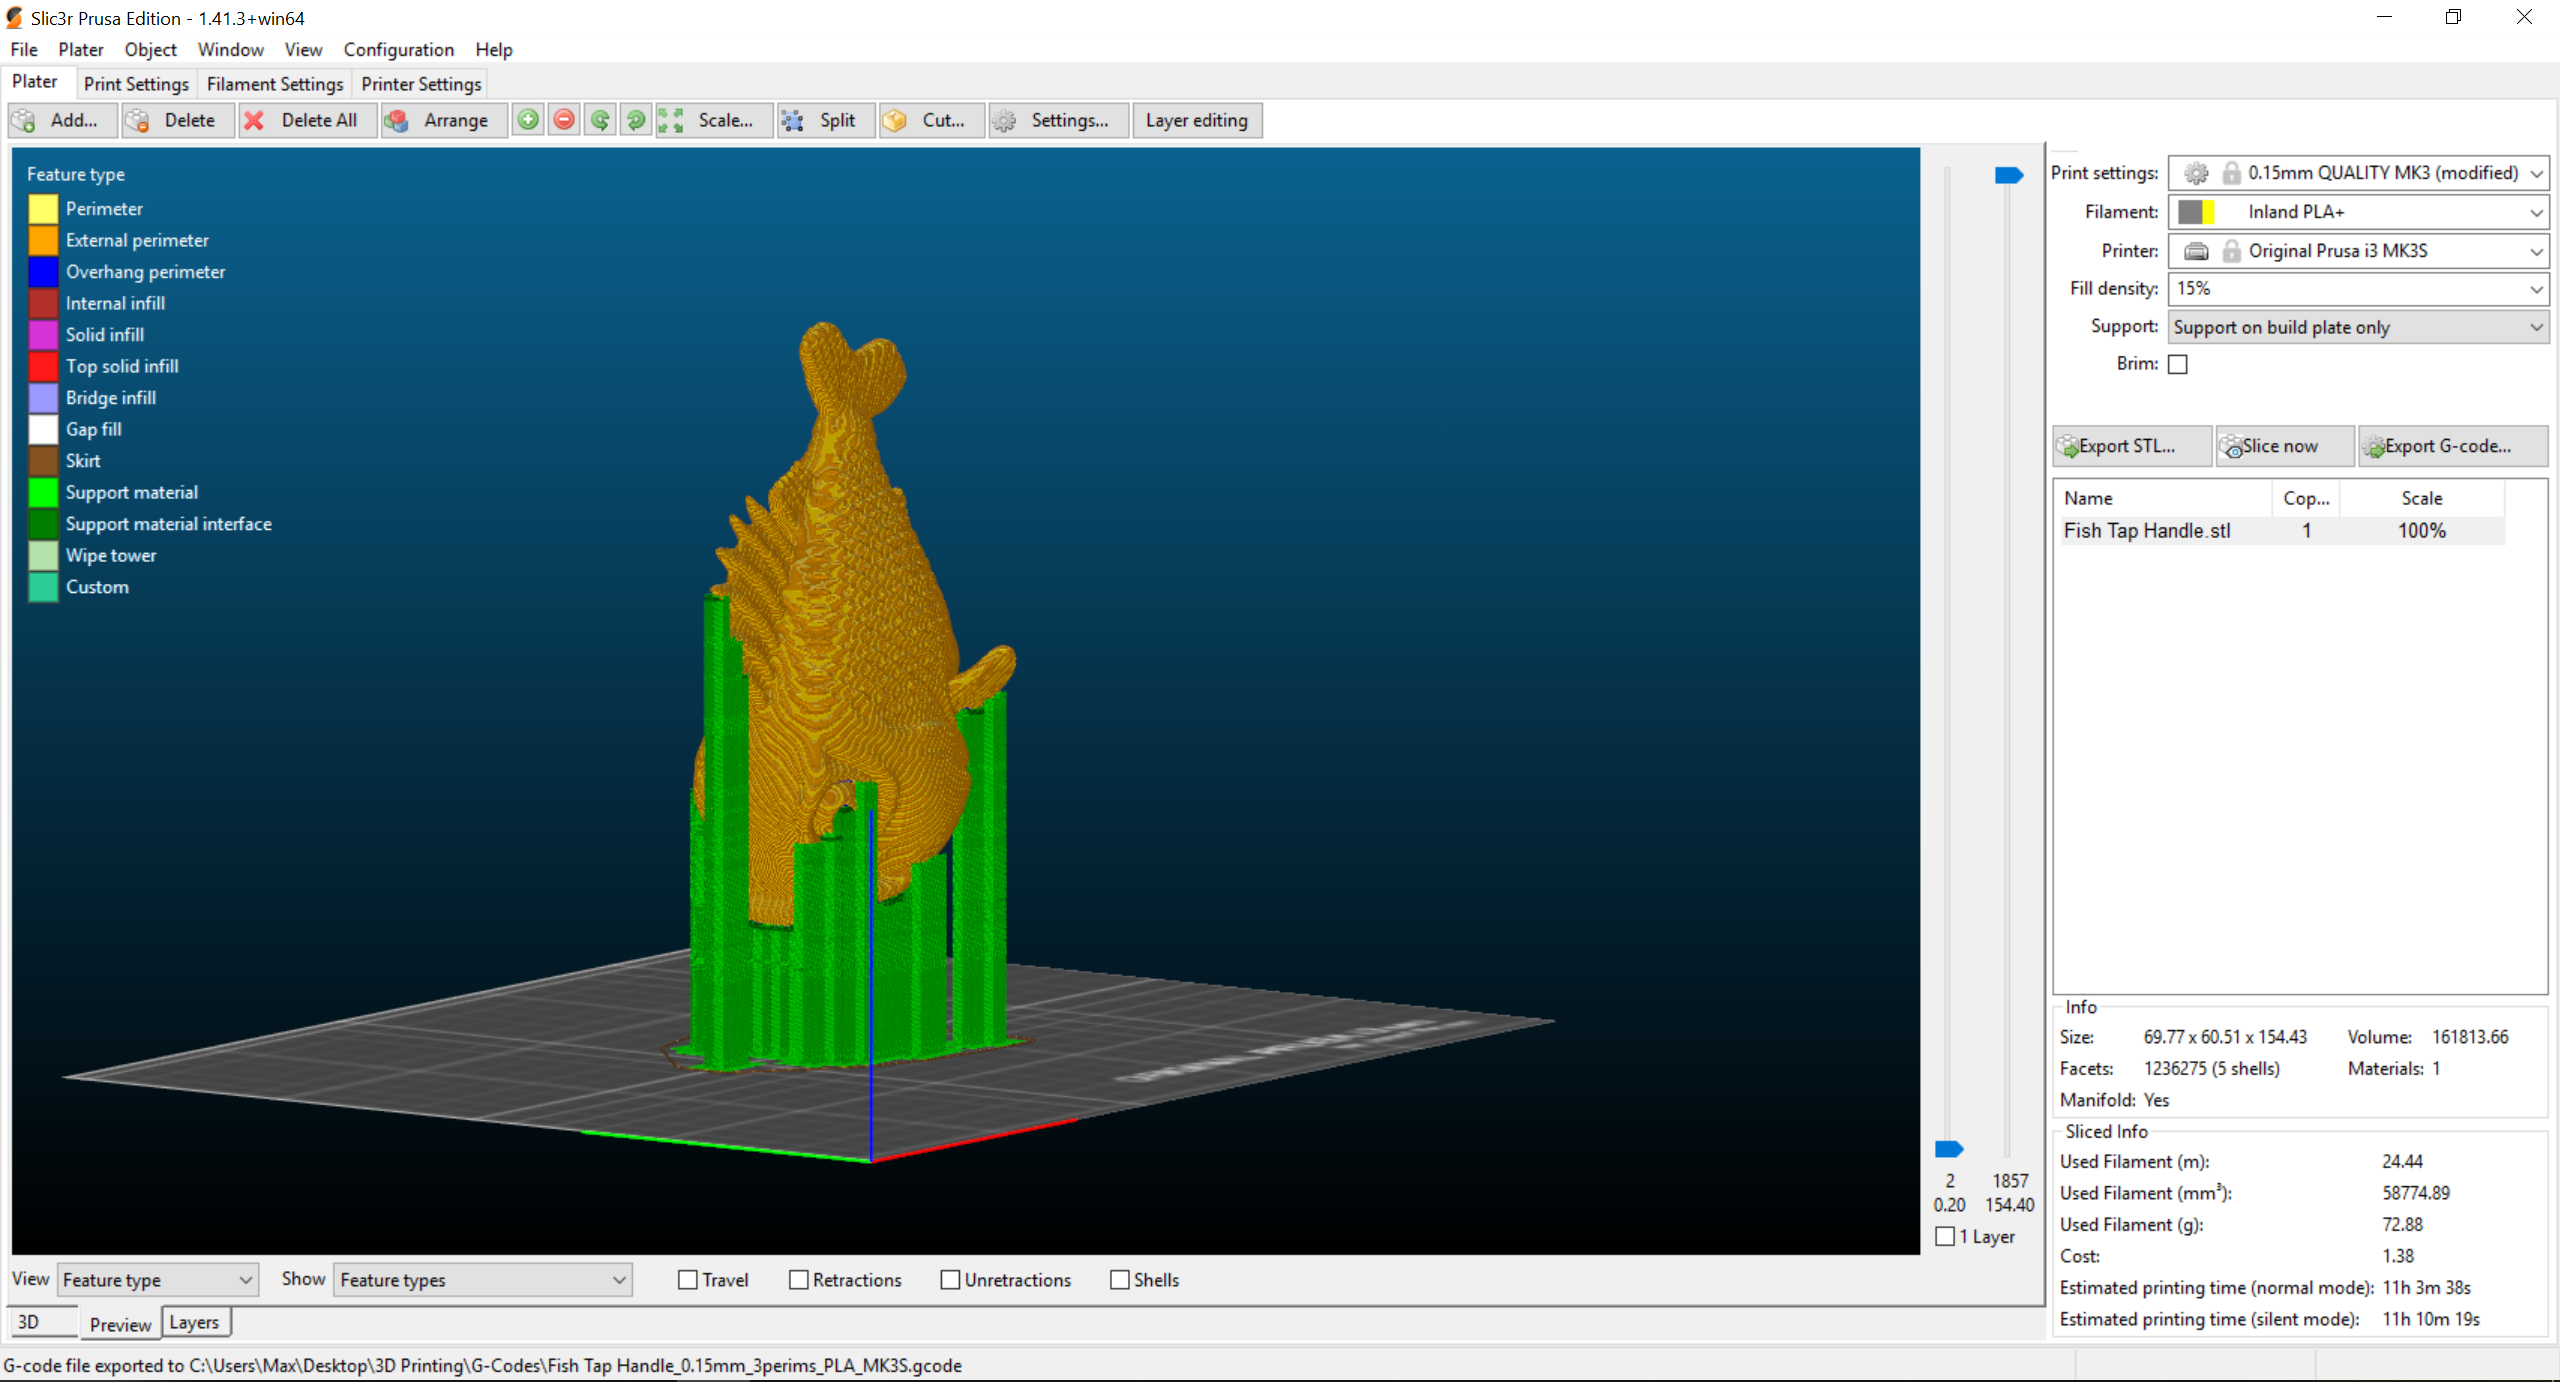
Task: Open the Show Feature types dropdown
Action: (x=482, y=1280)
